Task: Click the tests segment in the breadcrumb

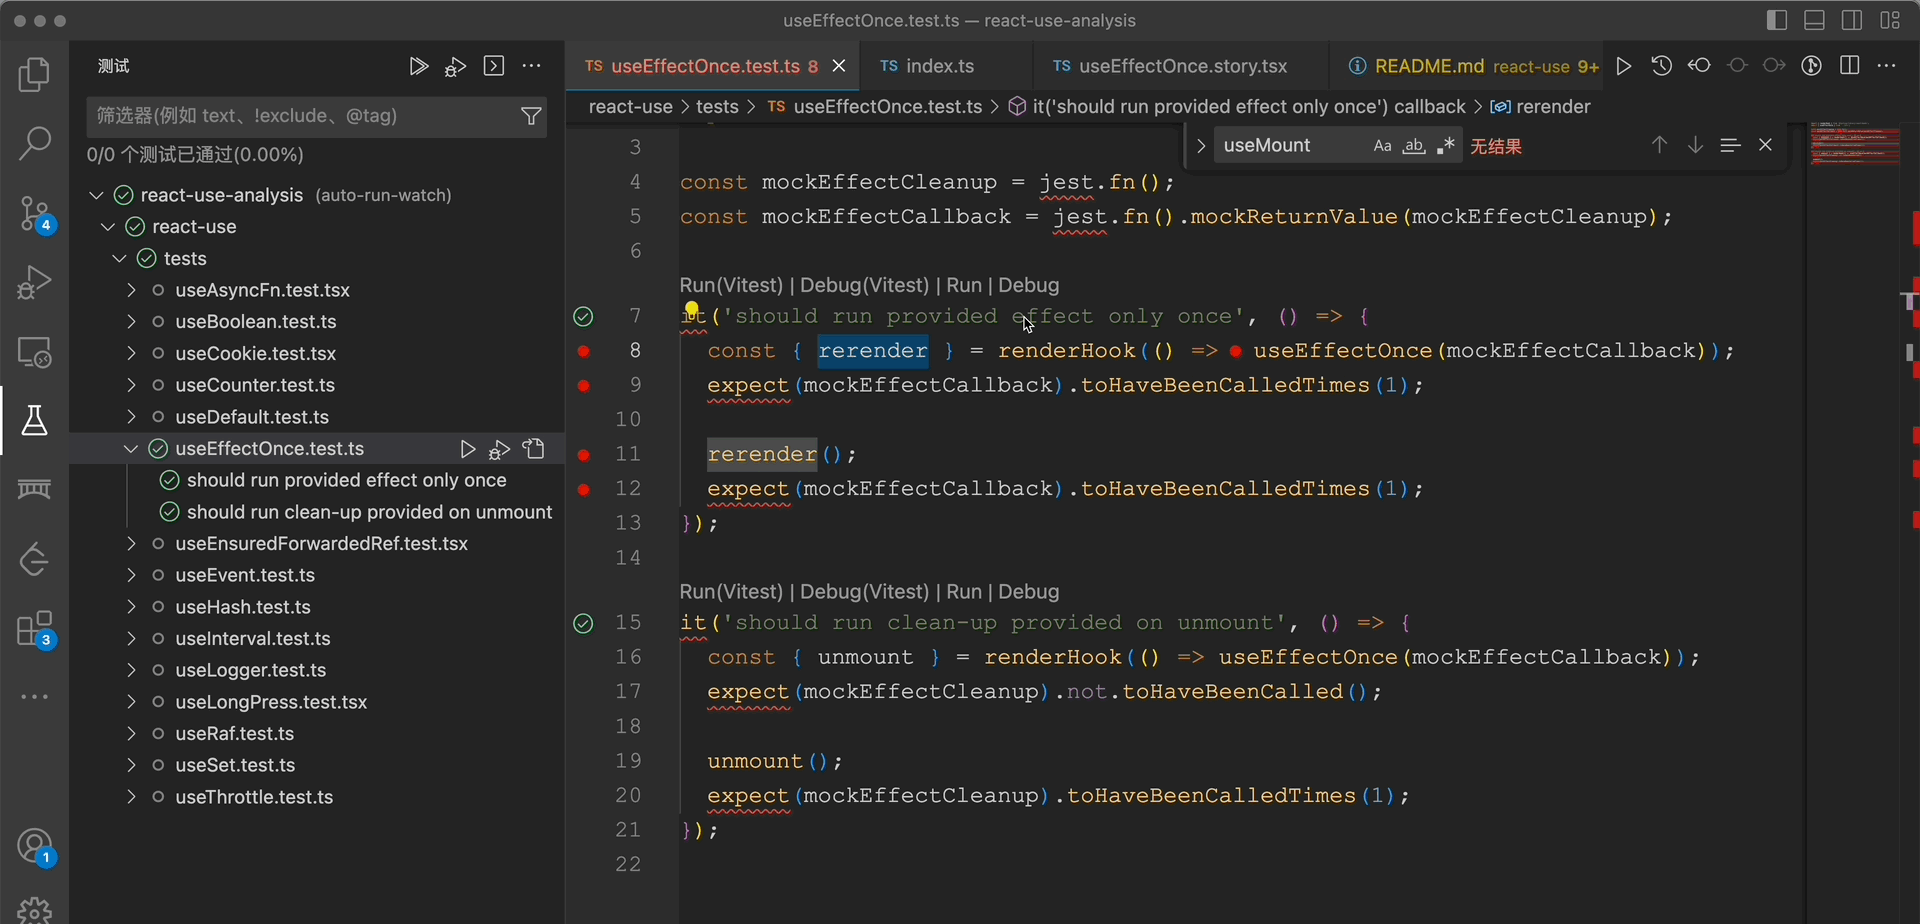Action: click(x=717, y=107)
